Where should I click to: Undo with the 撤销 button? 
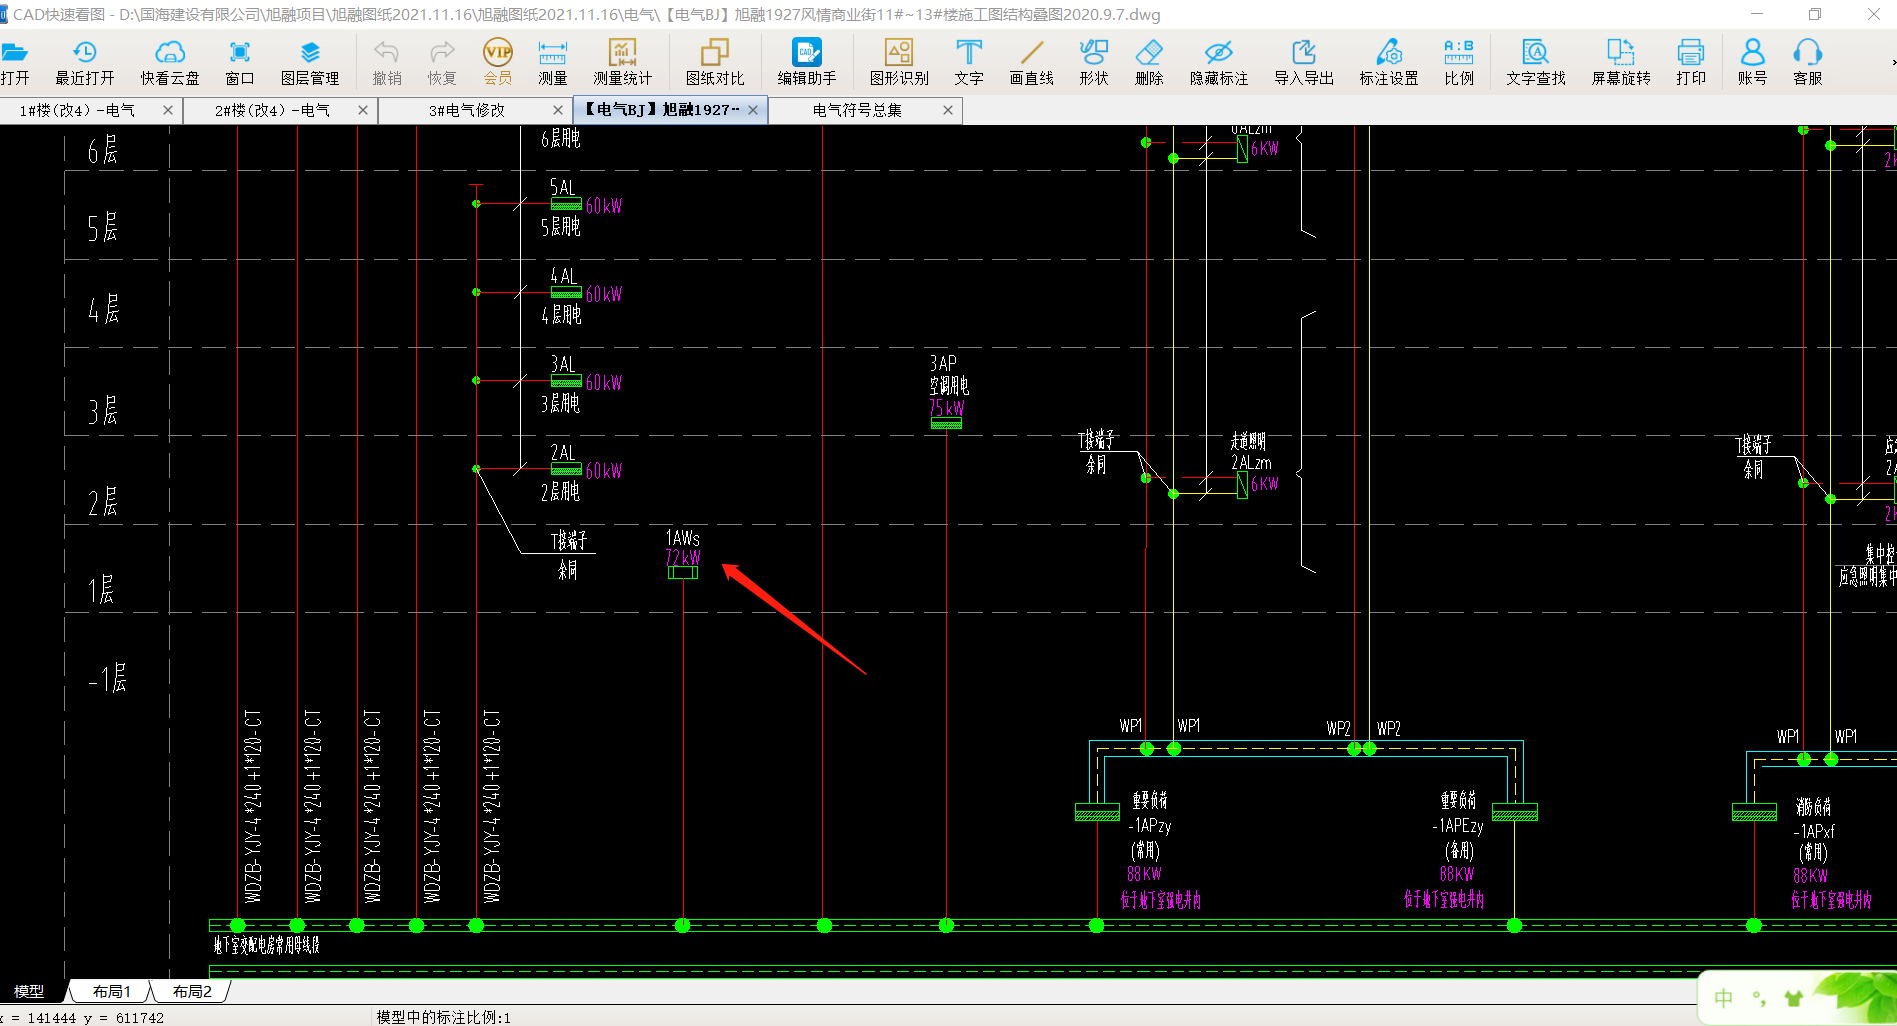click(387, 63)
